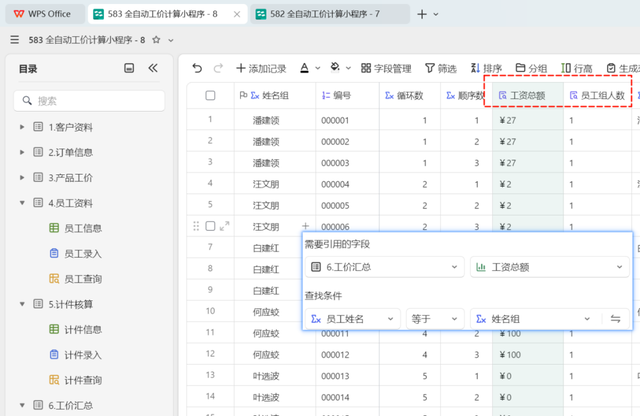Viewport: 640px width, 416px height.
Task: Click the drag handle on row 000006
Action: (x=196, y=226)
